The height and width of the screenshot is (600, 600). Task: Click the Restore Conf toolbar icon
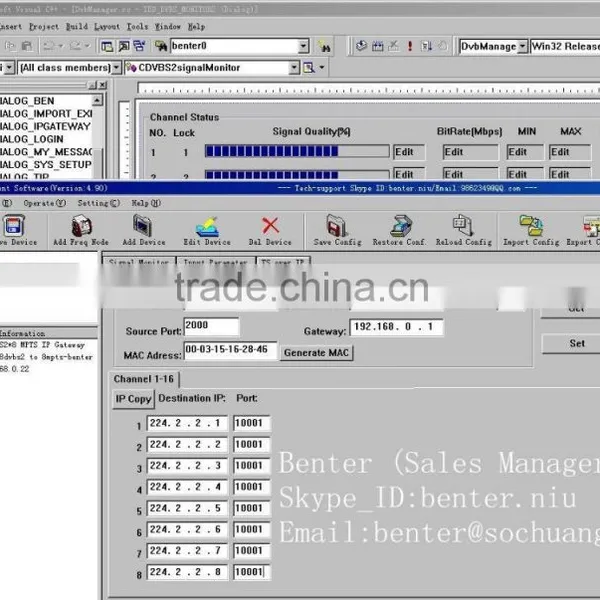point(400,226)
